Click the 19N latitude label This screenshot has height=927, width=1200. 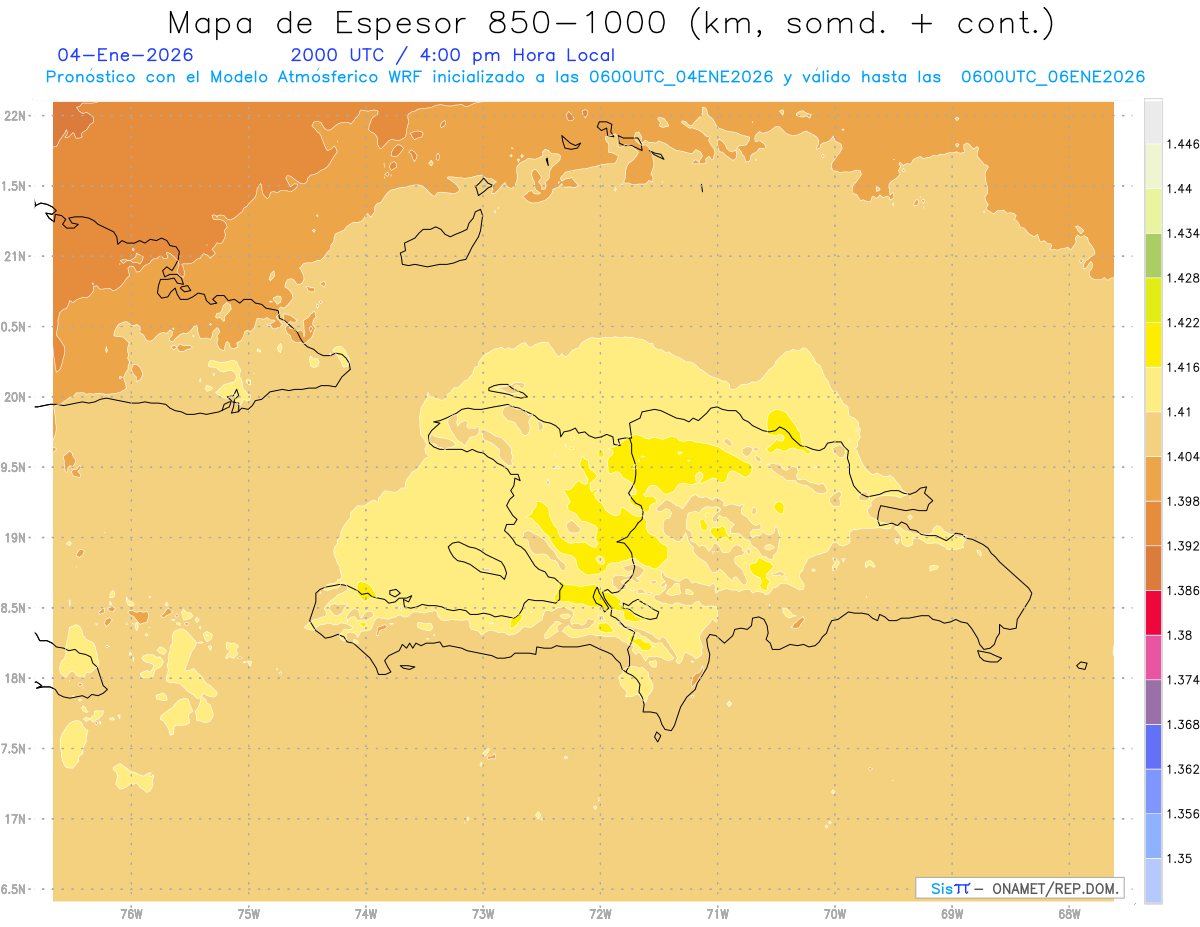pyautogui.click(x=17, y=538)
